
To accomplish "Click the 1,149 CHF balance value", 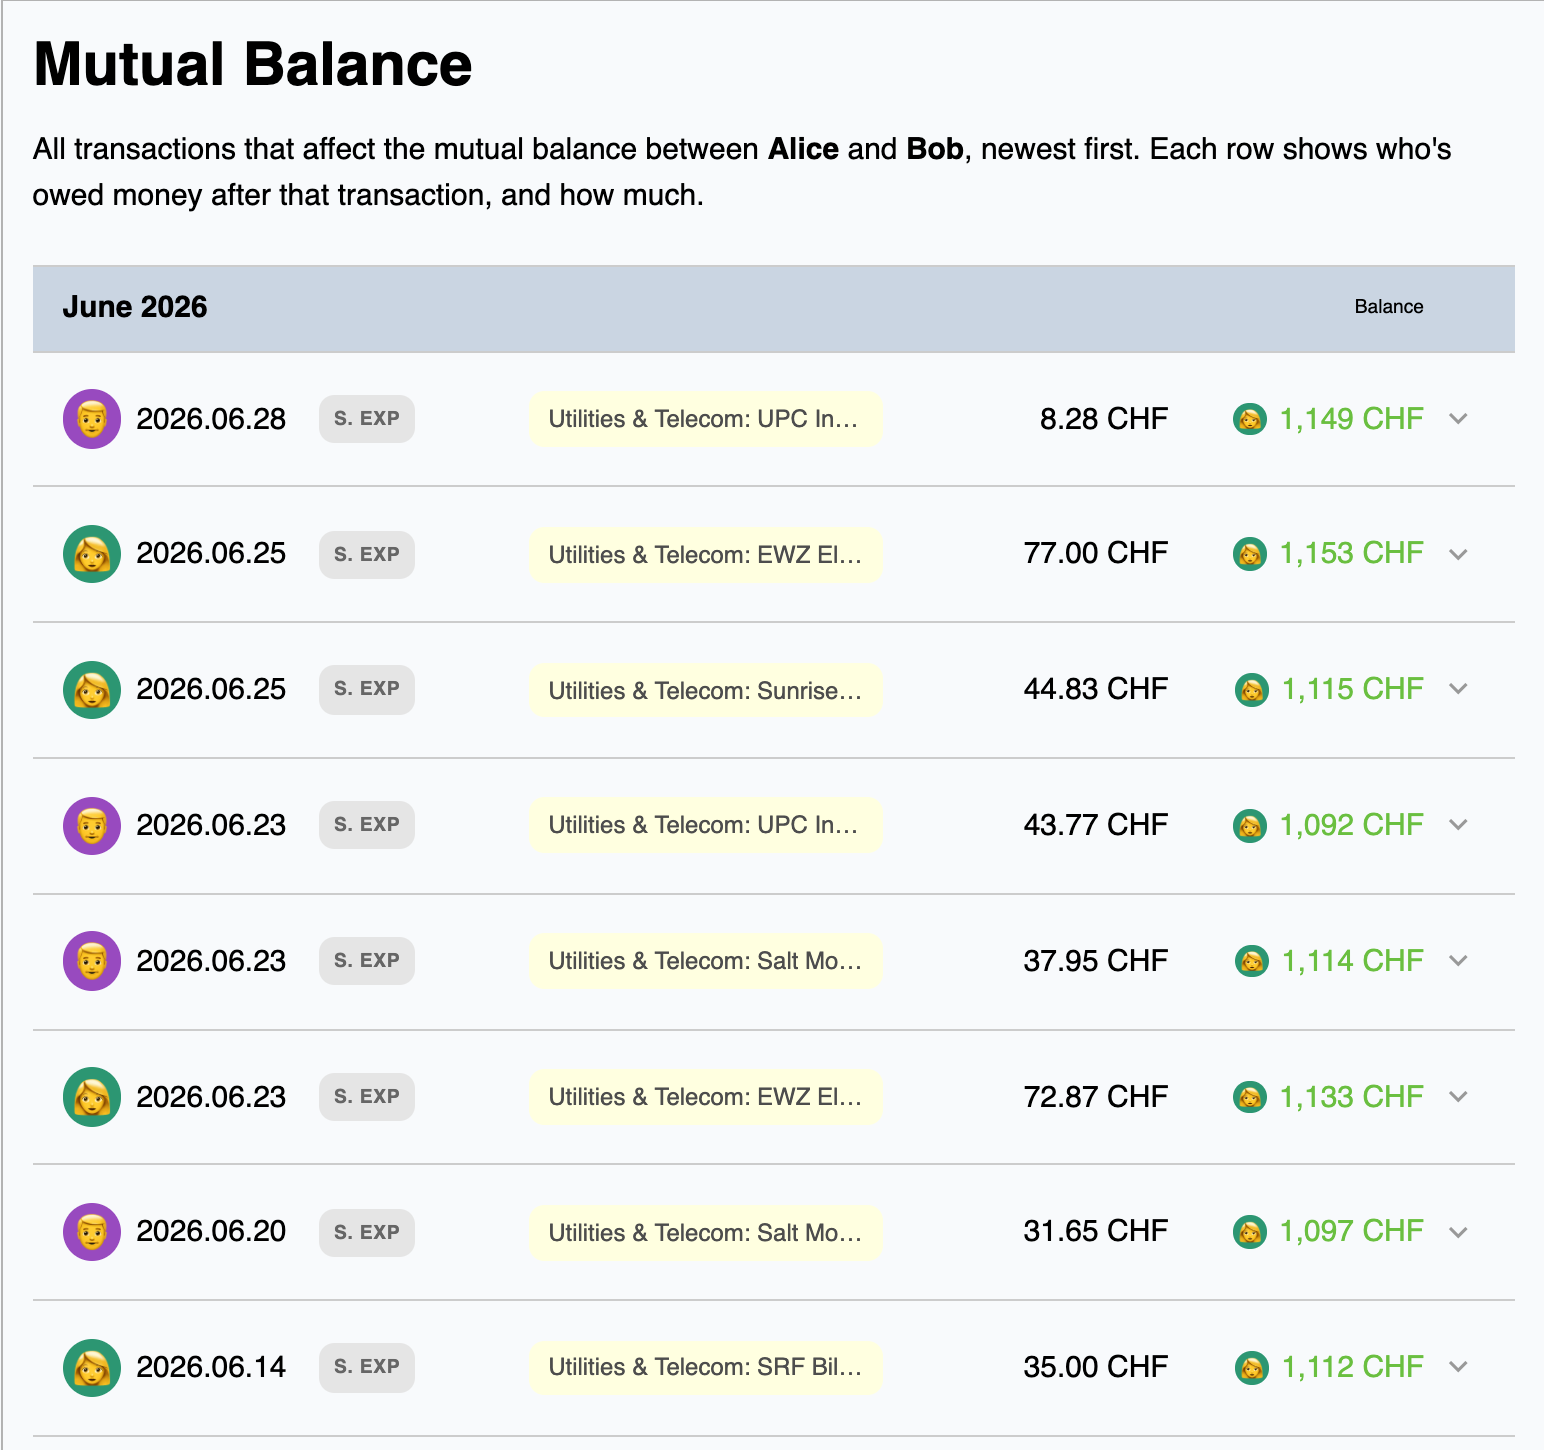I will click(1352, 419).
